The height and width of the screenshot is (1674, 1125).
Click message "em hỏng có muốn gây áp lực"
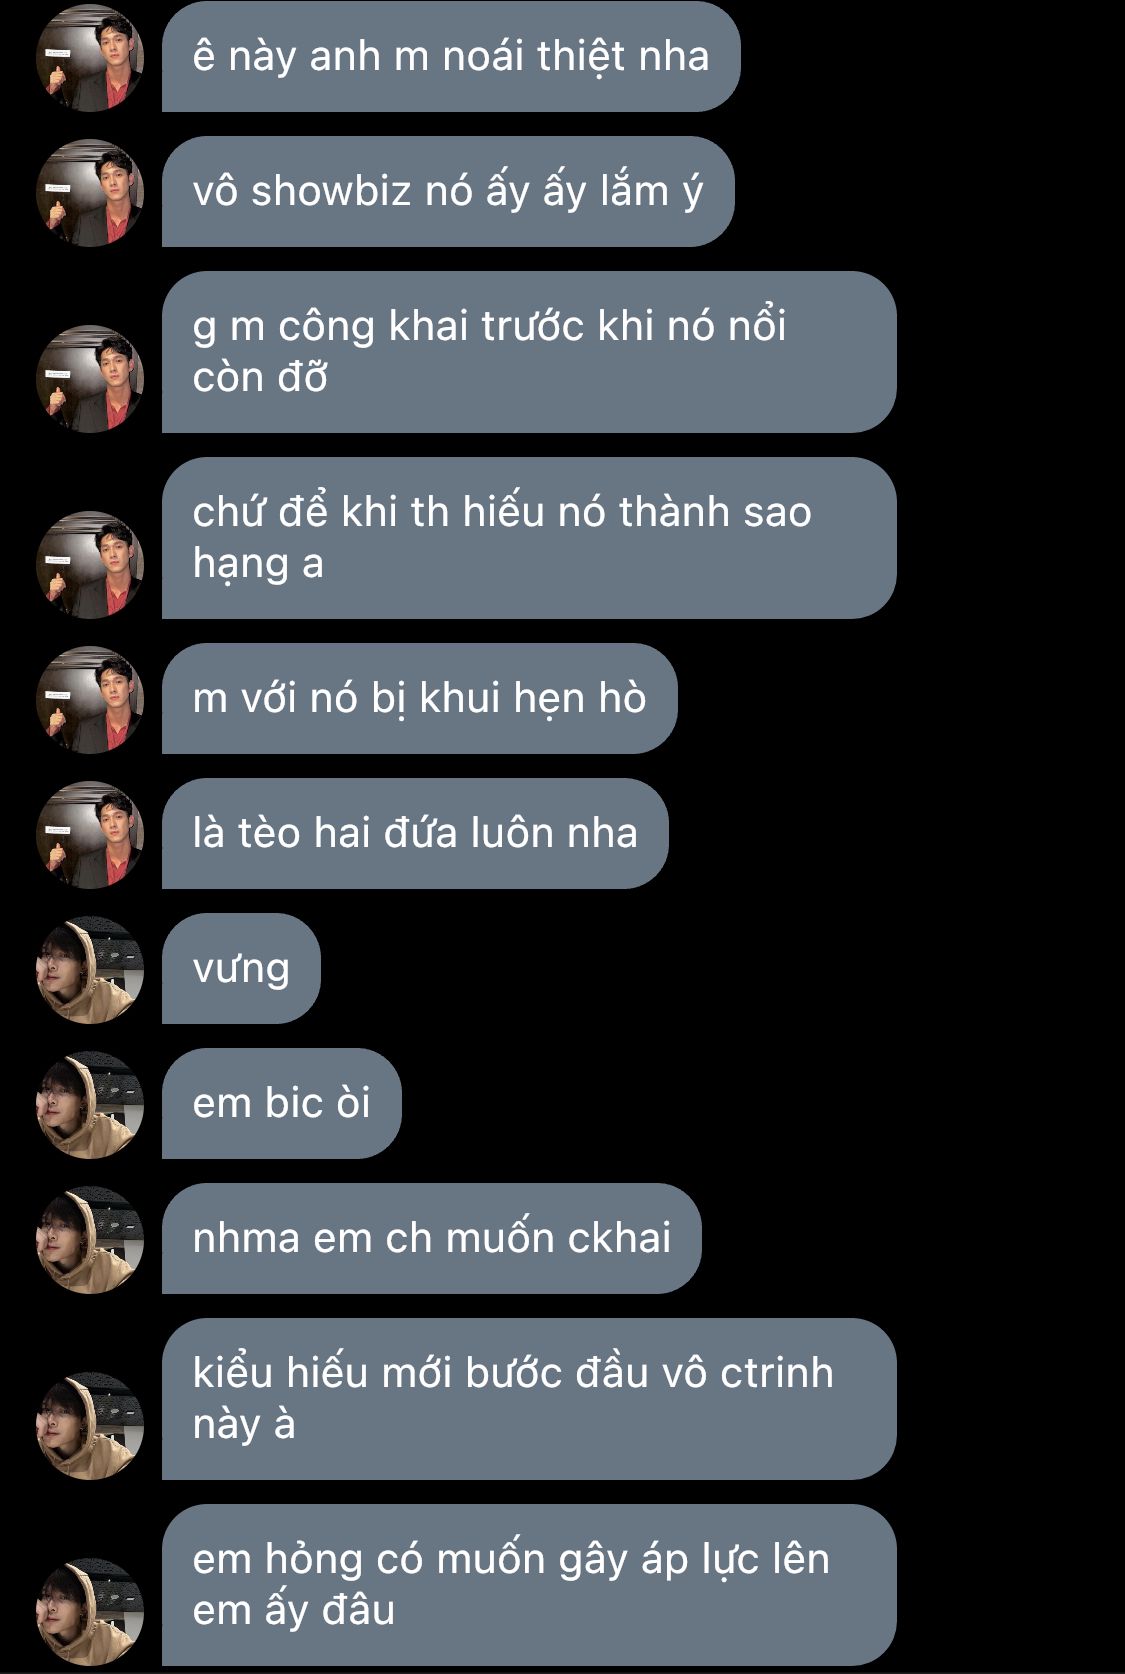pyautogui.click(x=529, y=1585)
